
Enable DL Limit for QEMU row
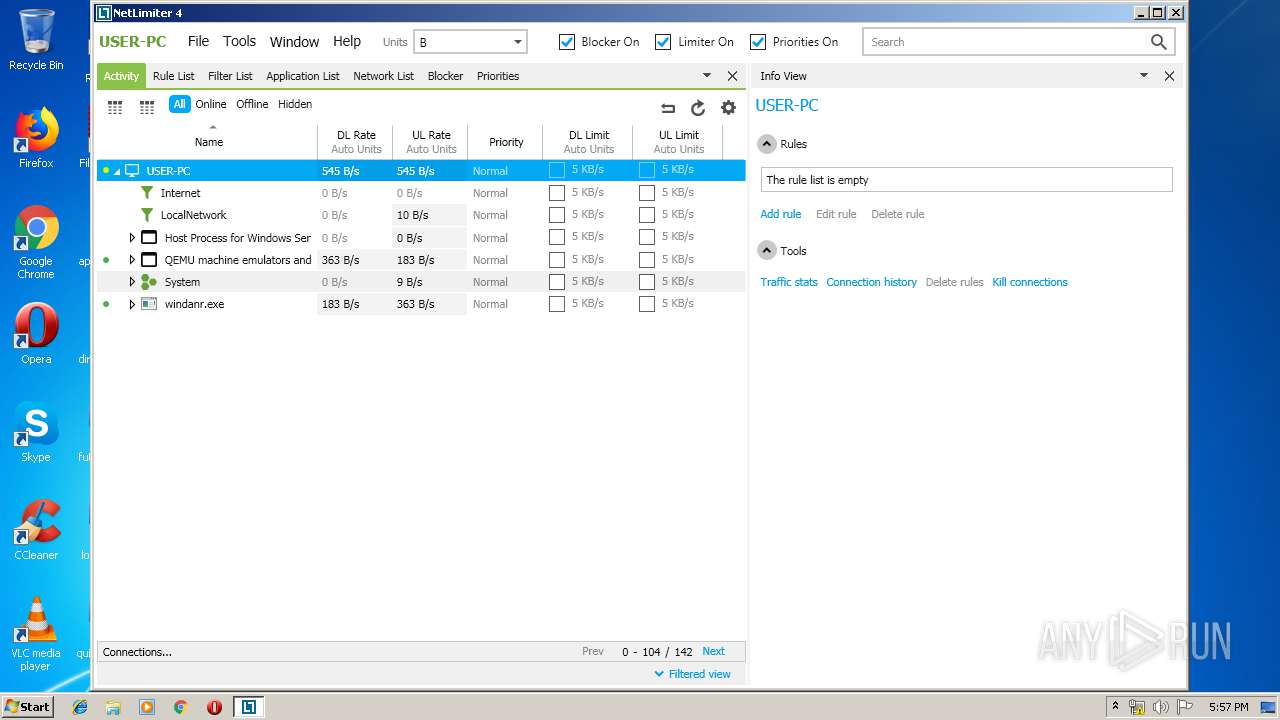[557, 260]
